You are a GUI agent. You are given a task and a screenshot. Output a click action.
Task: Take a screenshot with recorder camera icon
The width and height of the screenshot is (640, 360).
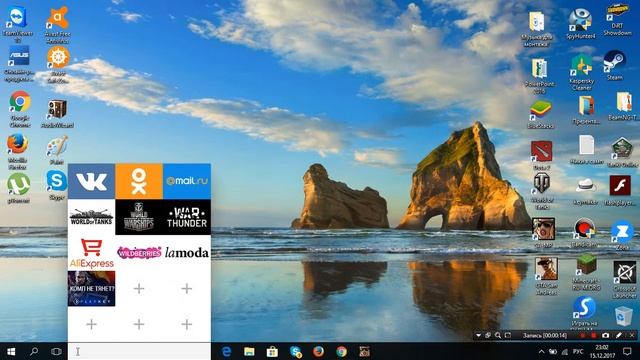tap(606, 336)
